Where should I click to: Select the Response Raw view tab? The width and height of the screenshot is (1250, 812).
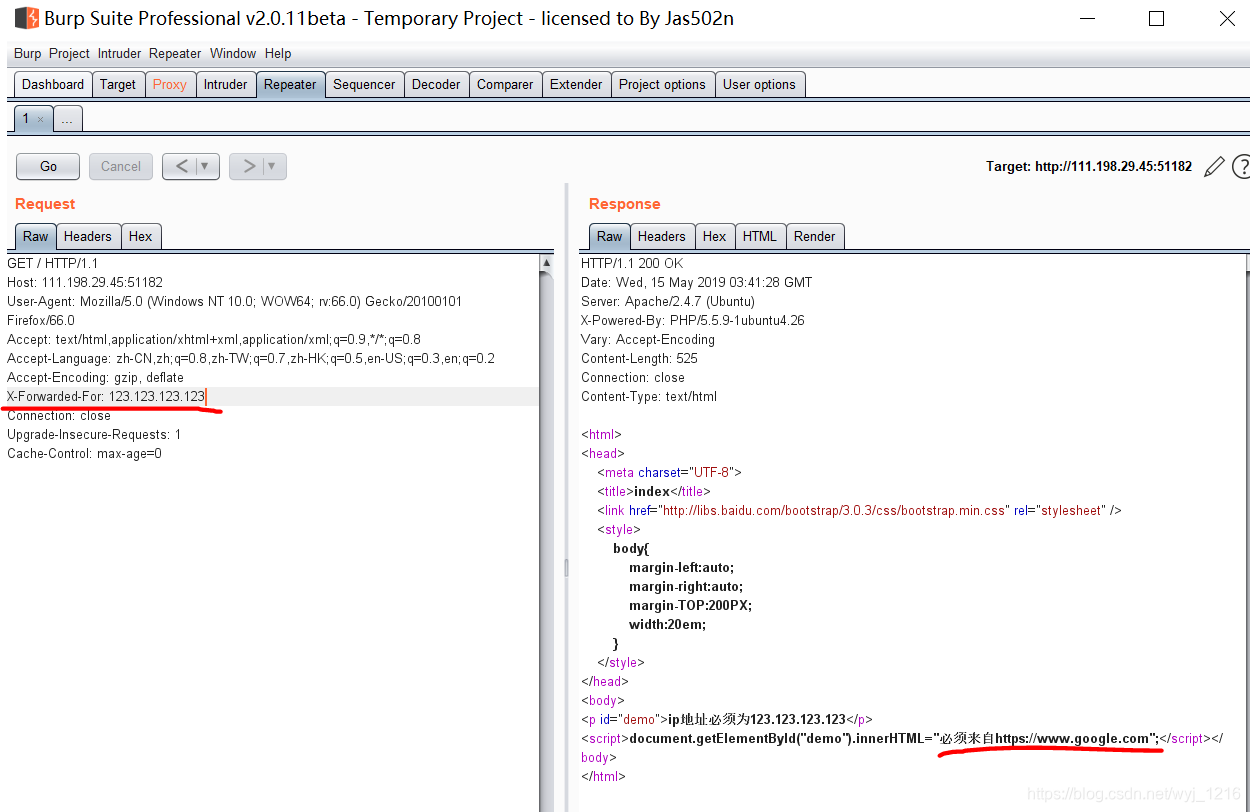pyautogui.click(x=610, y=237)
